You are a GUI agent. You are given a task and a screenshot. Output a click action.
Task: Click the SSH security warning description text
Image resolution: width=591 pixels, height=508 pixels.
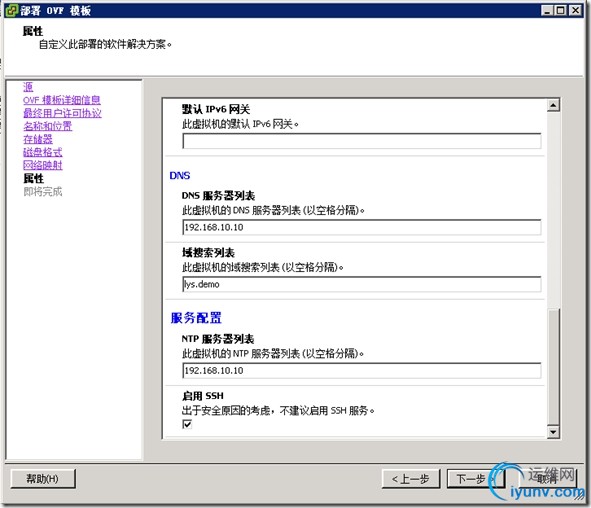(x=278, y=410)
